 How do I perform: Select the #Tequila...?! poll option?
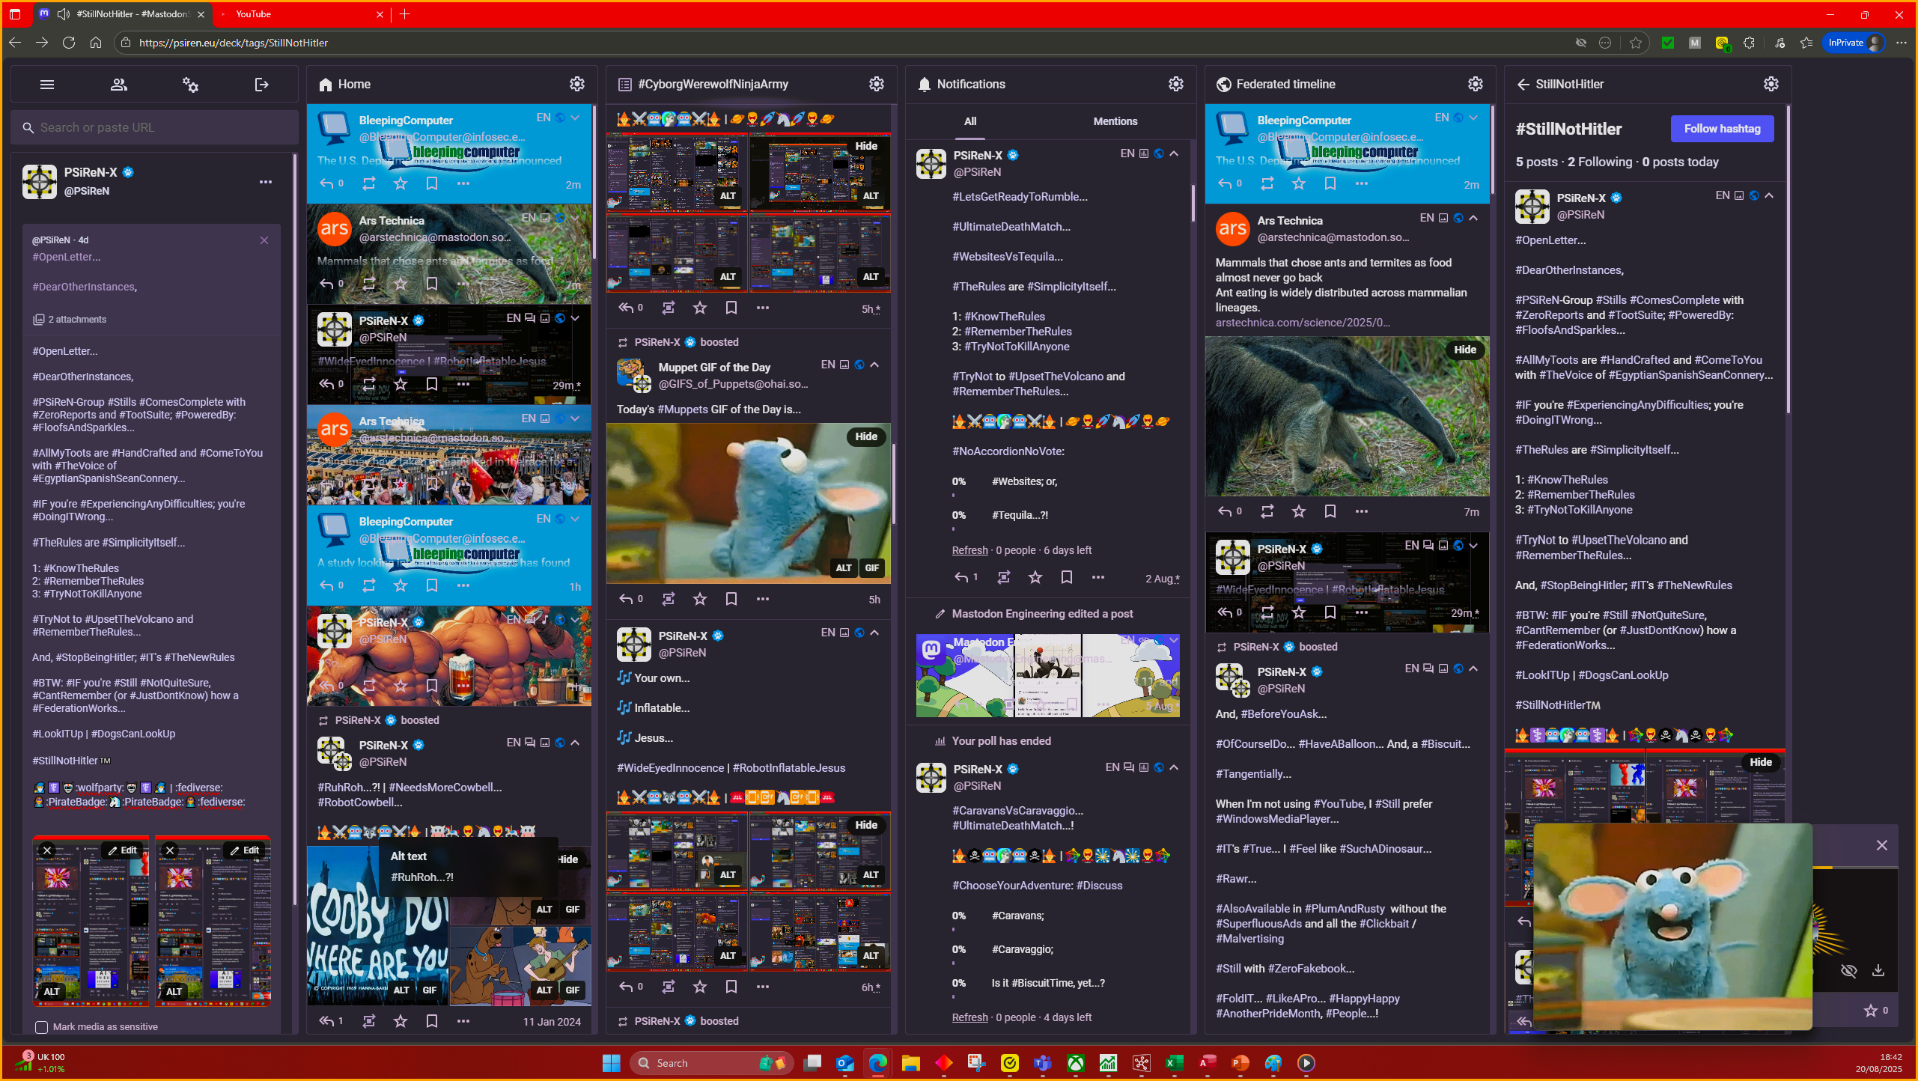1020,516
